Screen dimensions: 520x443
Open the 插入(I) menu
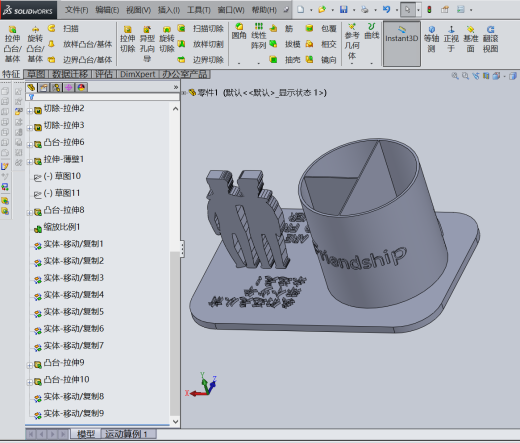(x=169, y=10)
